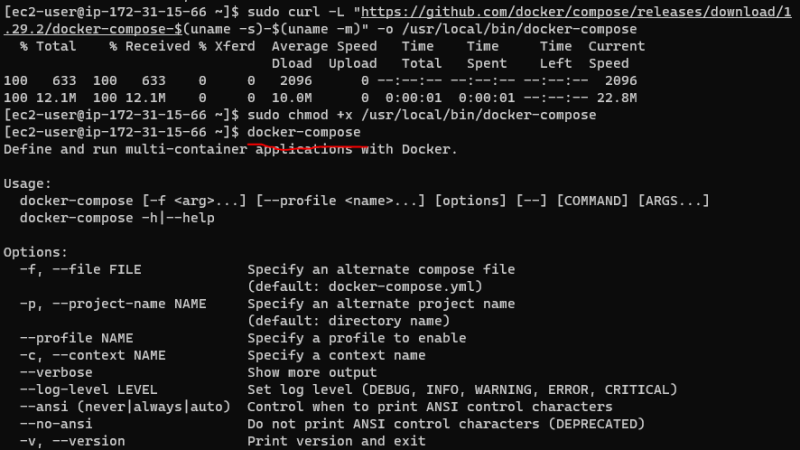Click the '--ansi (never|always|auto)' option
Image resolution: width=800 pixels, height=450 pixels.
coord(124,406)
